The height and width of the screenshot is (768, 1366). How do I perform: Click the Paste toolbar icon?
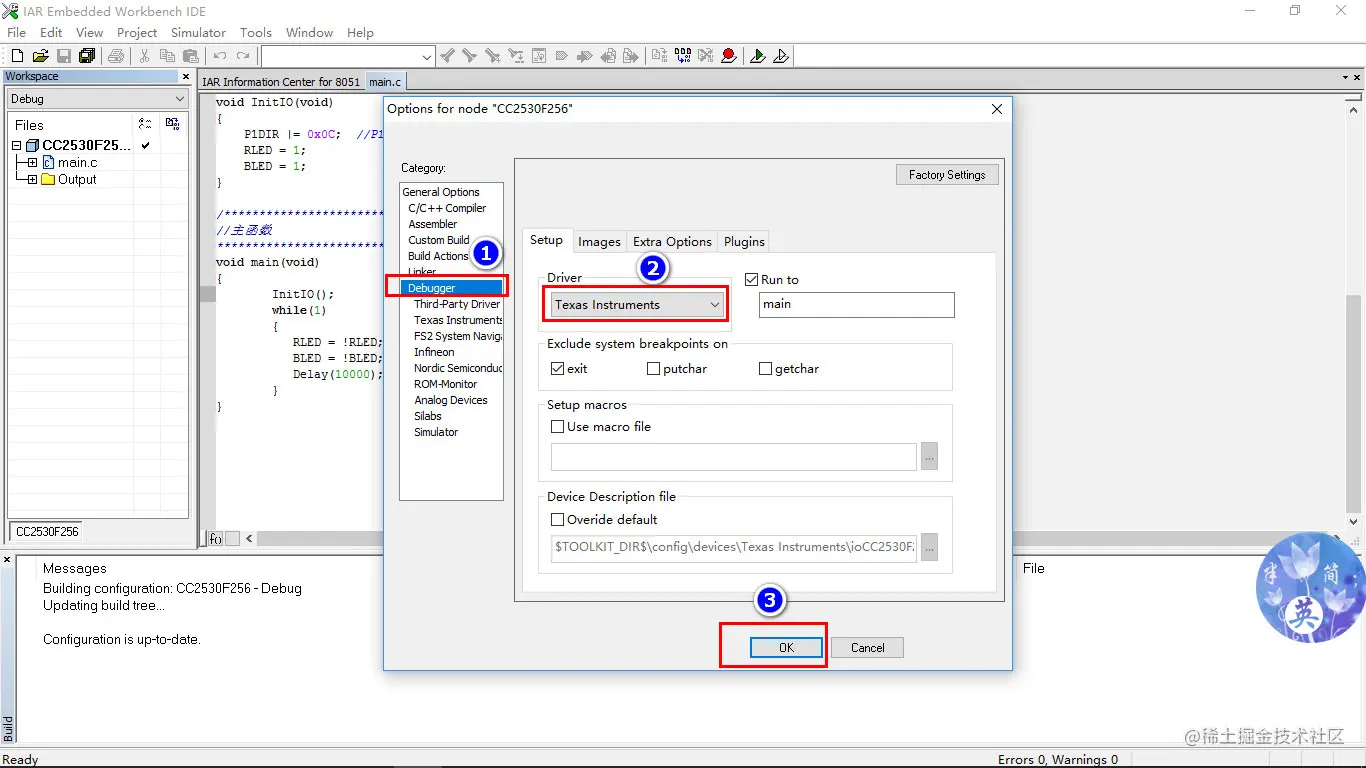click(190, 56)
